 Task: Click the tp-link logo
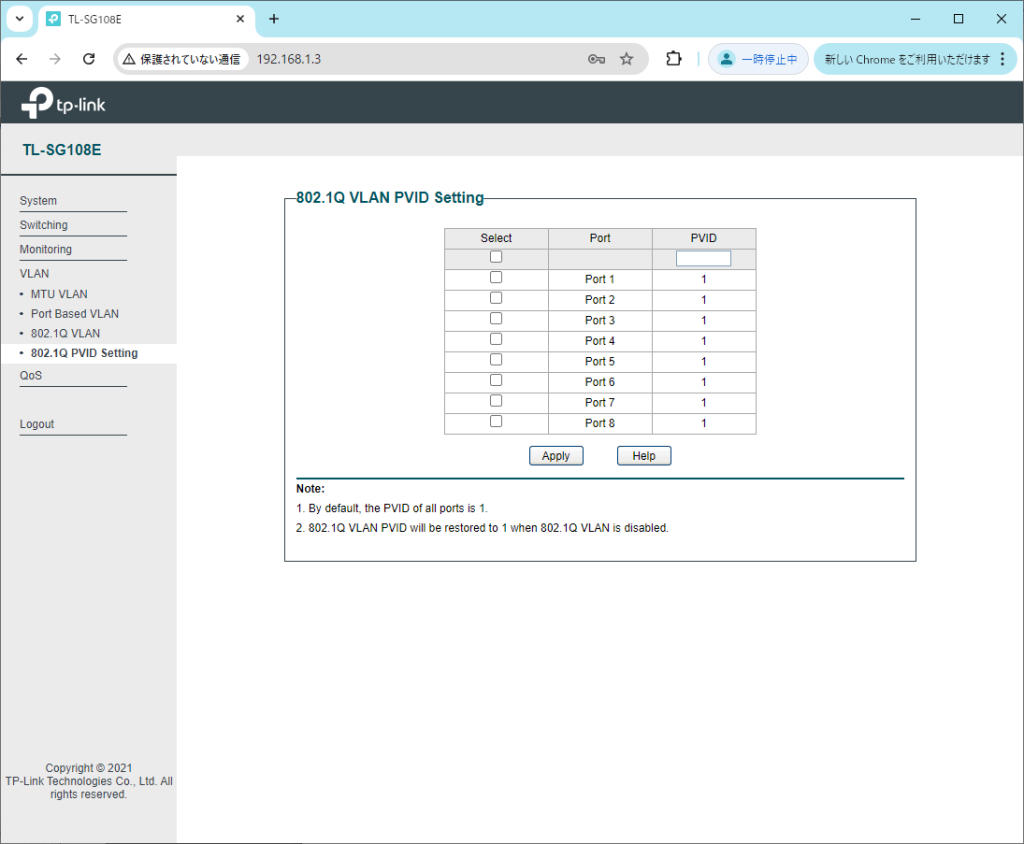(64, 103)
